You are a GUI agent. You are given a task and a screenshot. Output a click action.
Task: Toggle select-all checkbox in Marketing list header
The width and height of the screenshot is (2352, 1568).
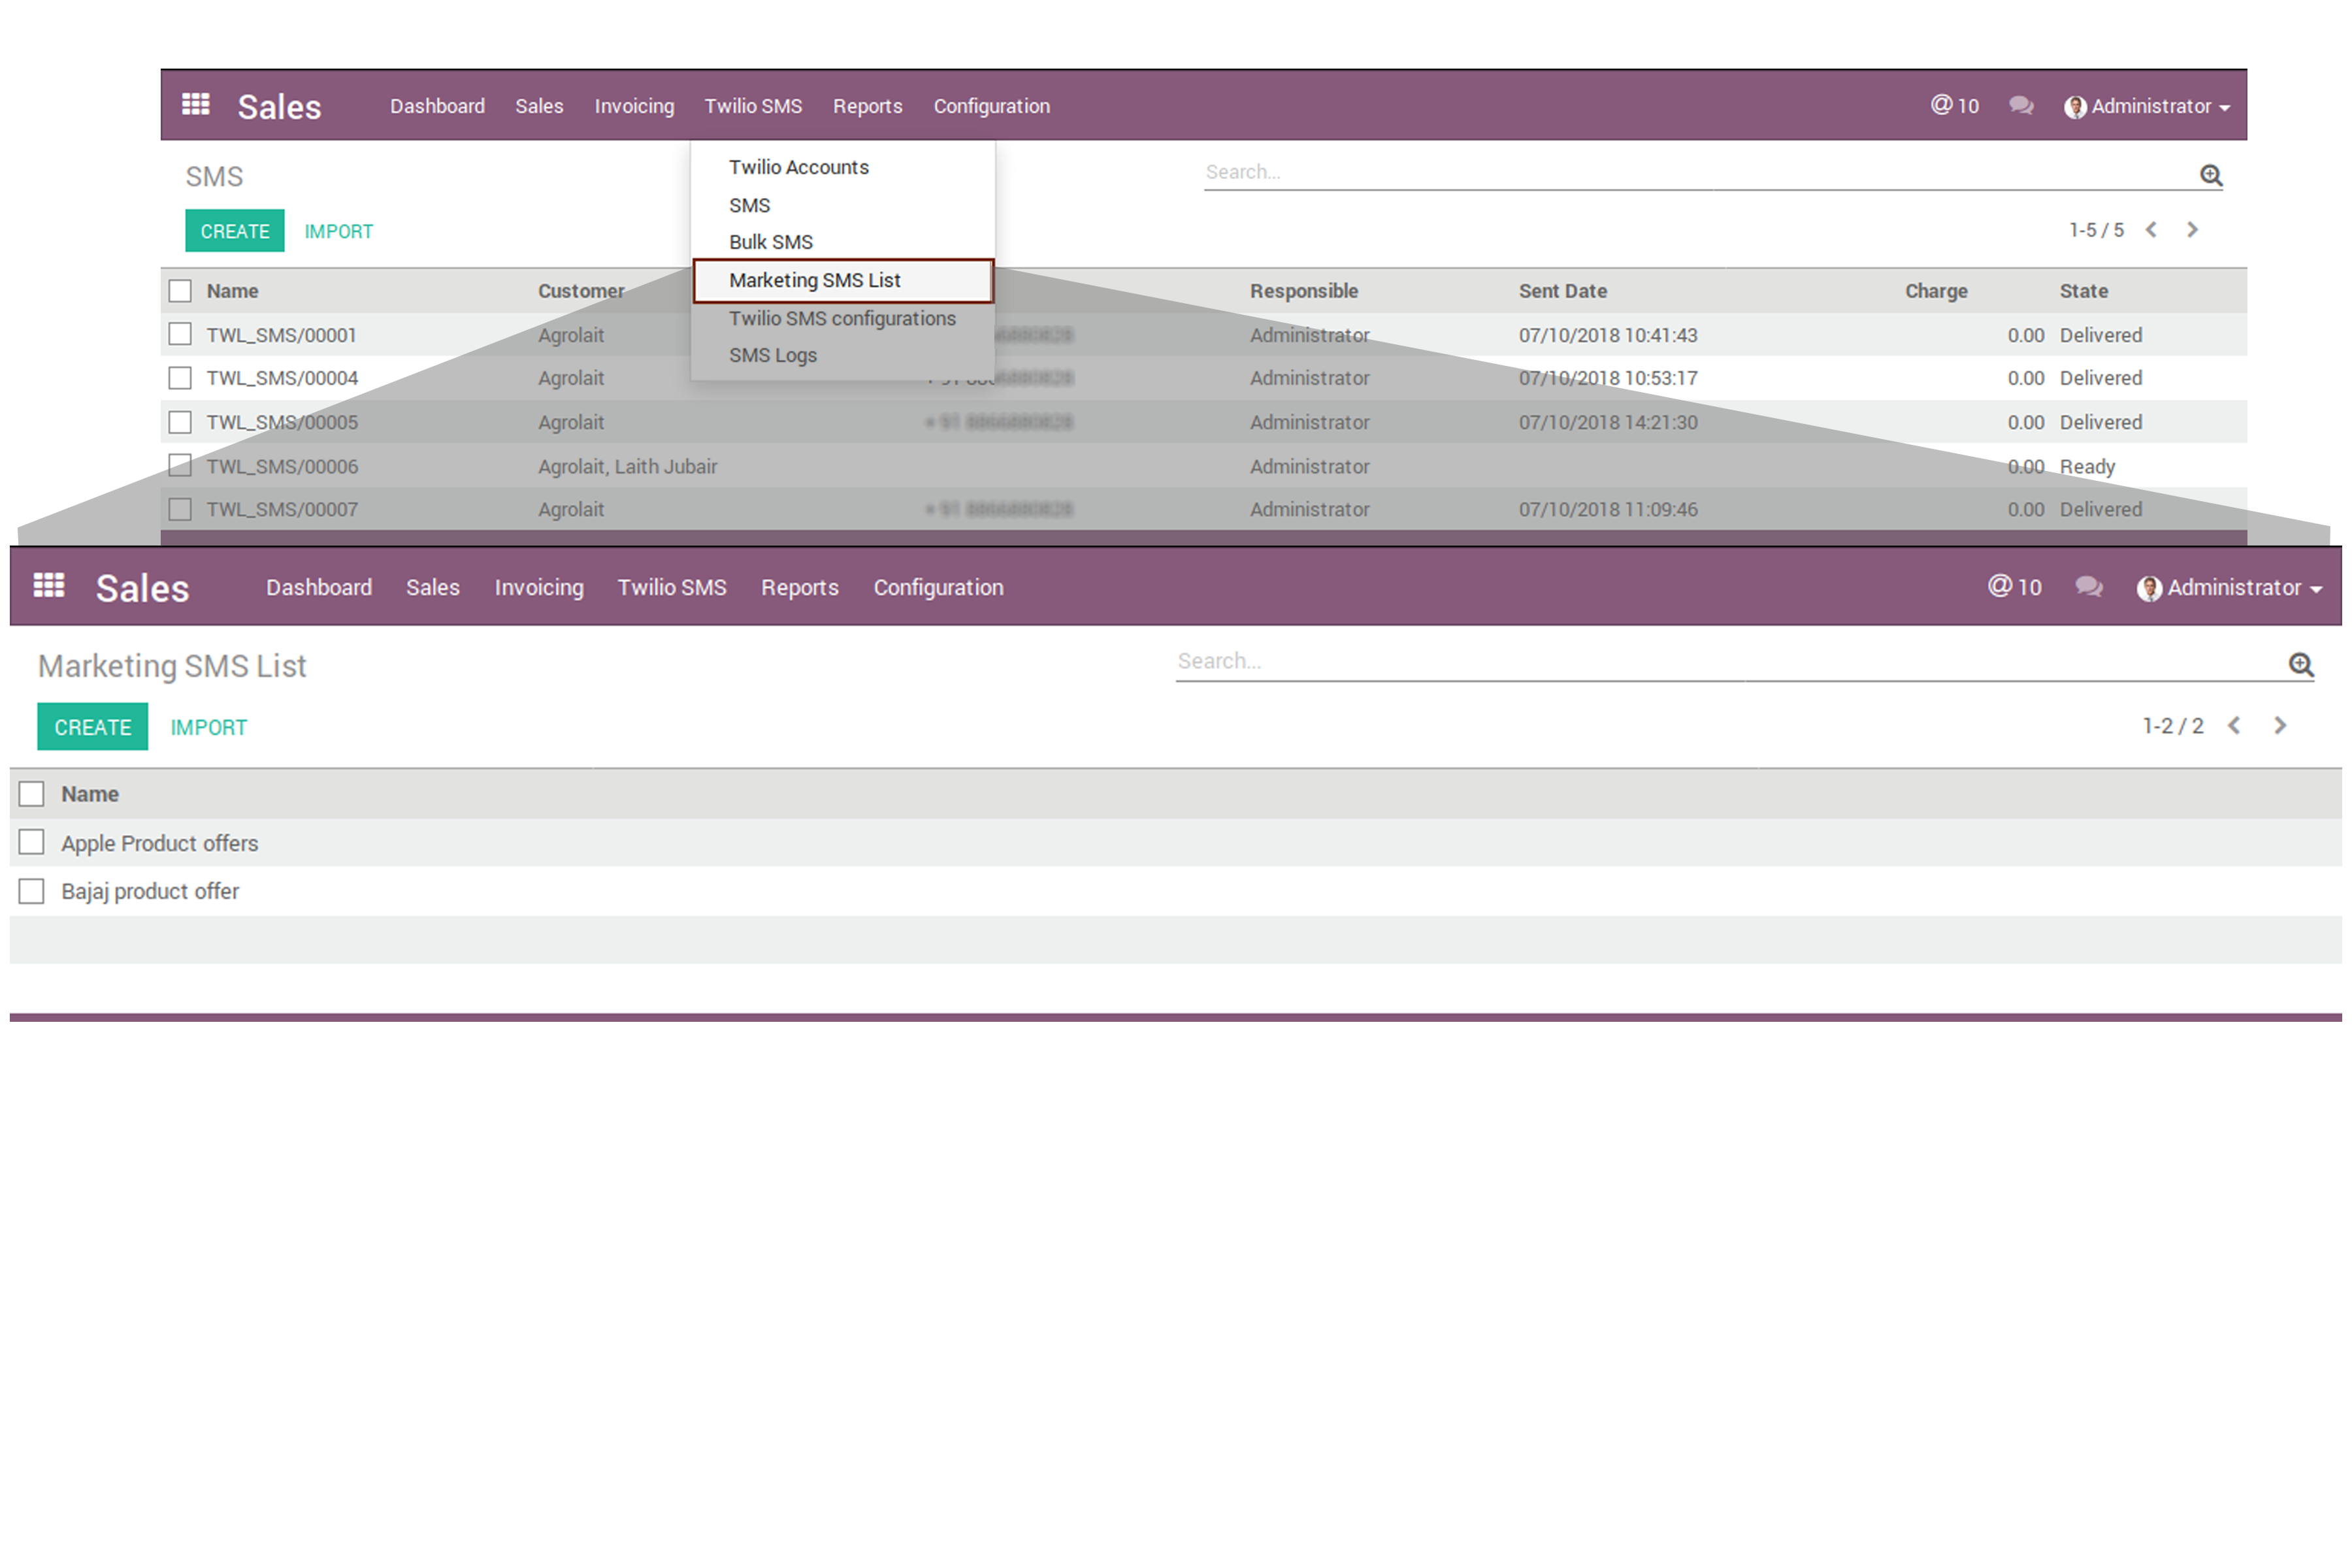pos(32,794)
